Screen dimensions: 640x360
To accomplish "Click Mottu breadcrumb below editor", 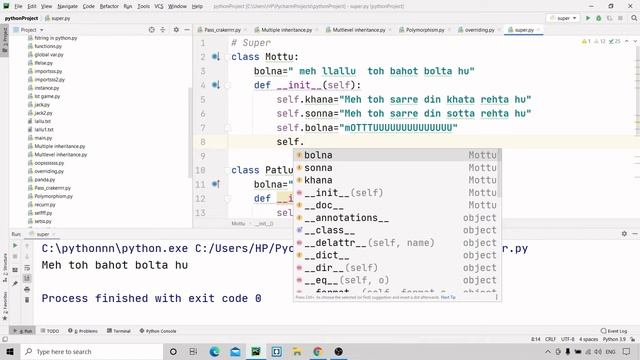I will click(238, 224).
